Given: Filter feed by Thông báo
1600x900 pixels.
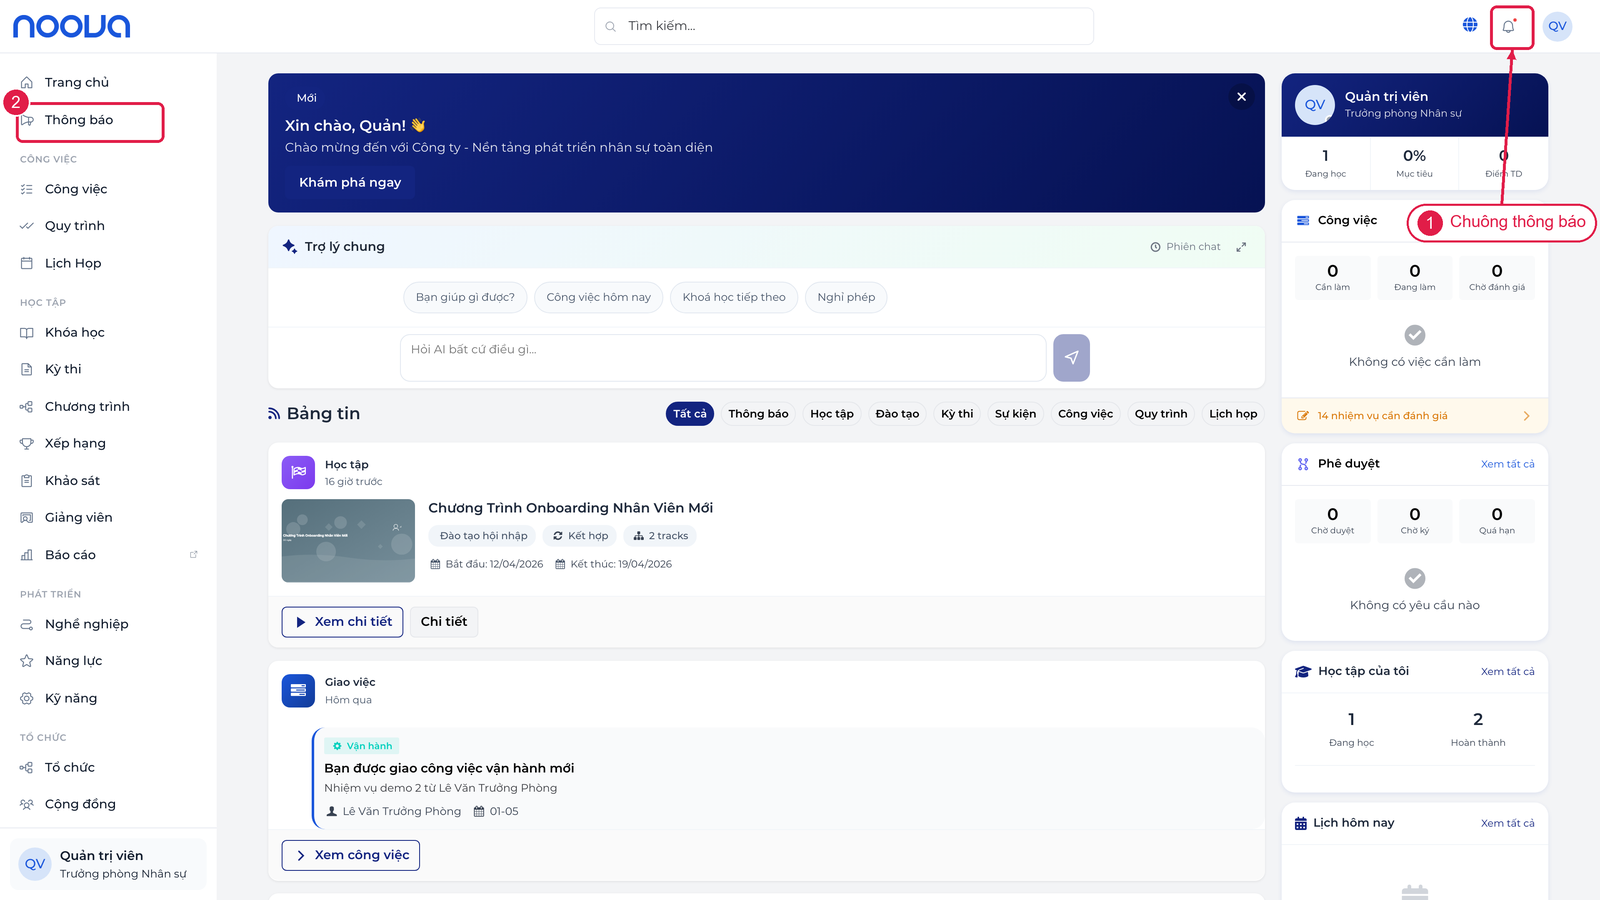Looking at the screenshot, I should (x=758, y=414).
